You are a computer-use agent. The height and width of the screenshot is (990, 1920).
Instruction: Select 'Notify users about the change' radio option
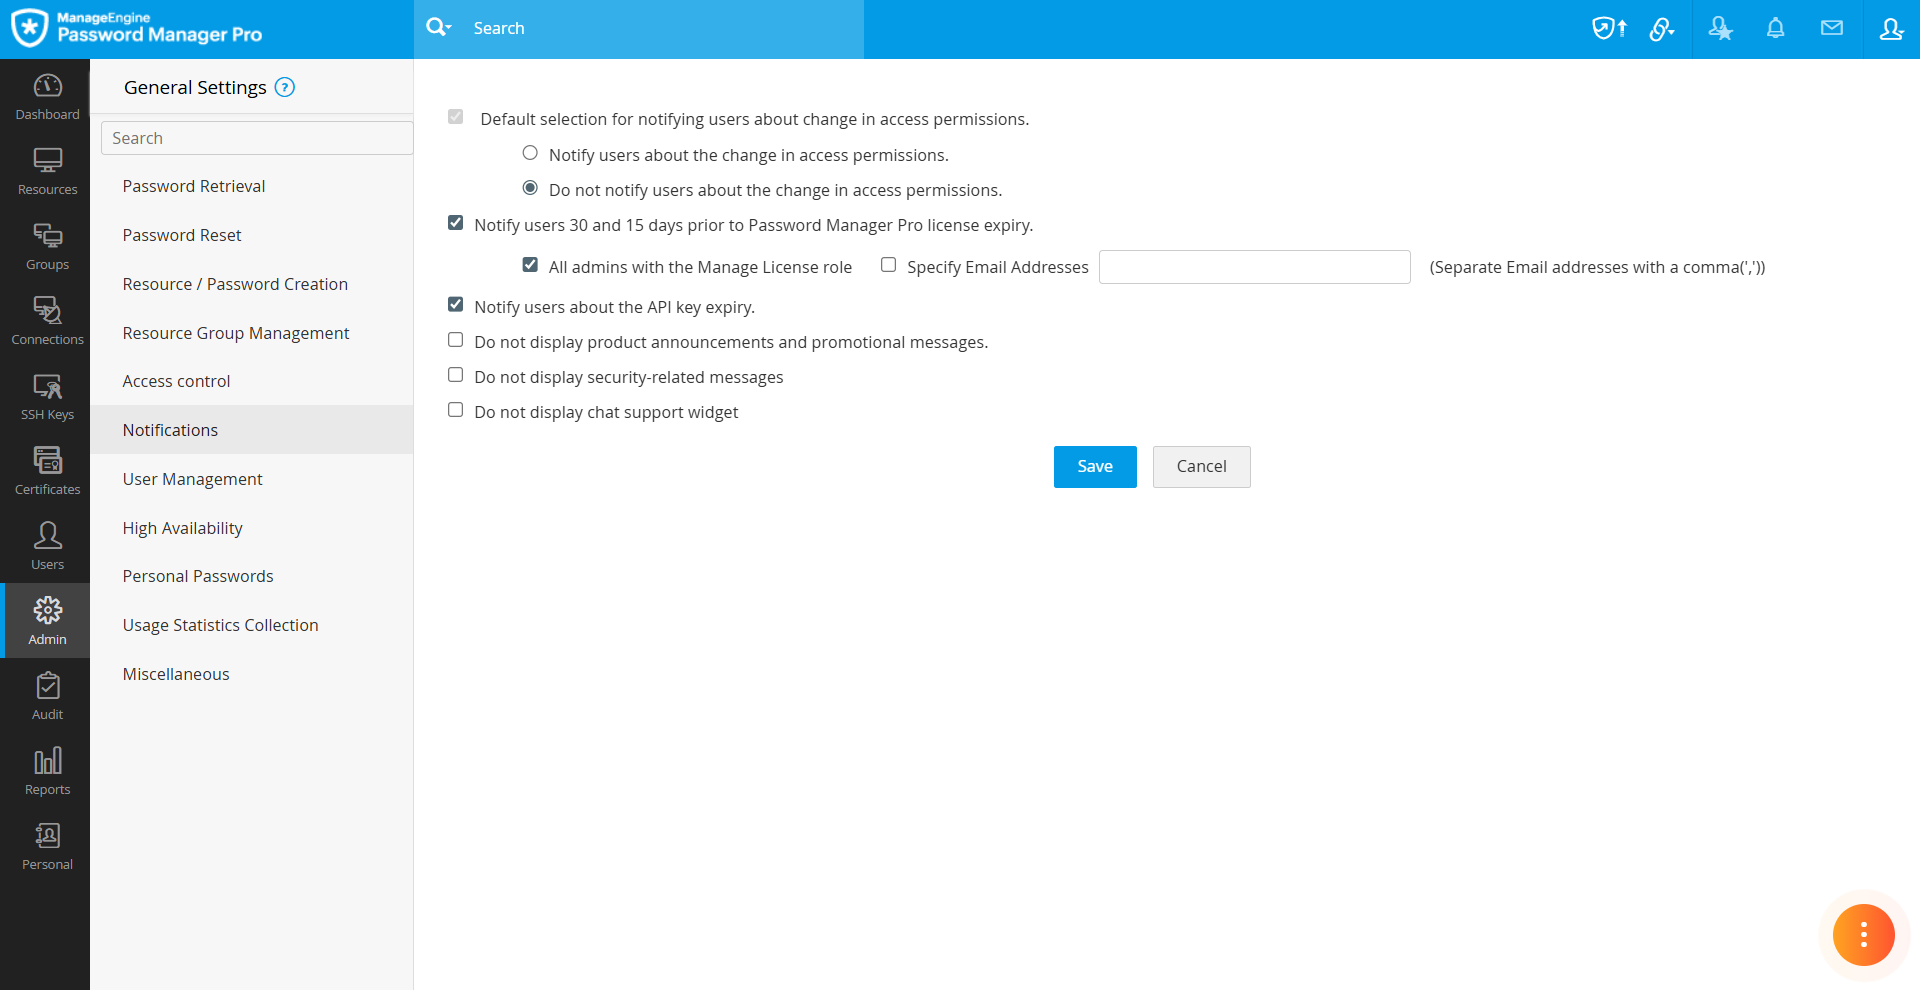point(530,153)
